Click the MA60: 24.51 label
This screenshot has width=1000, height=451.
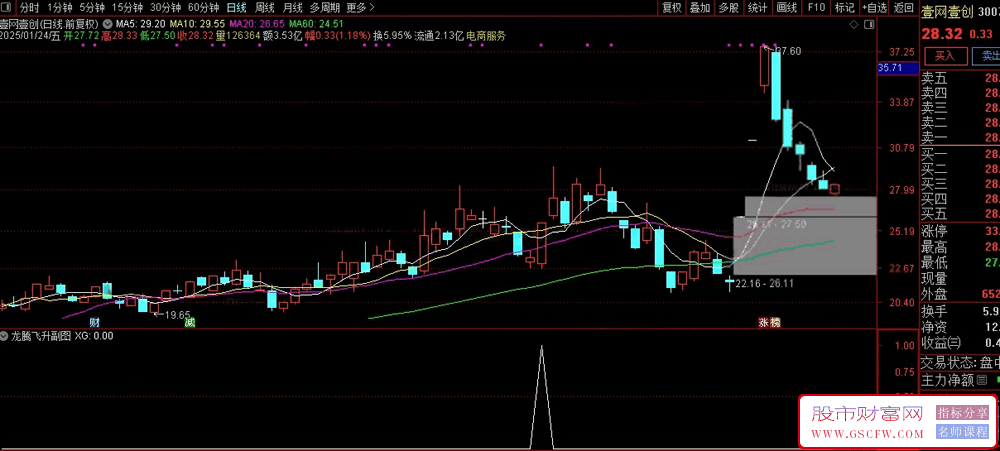[316, 24]
